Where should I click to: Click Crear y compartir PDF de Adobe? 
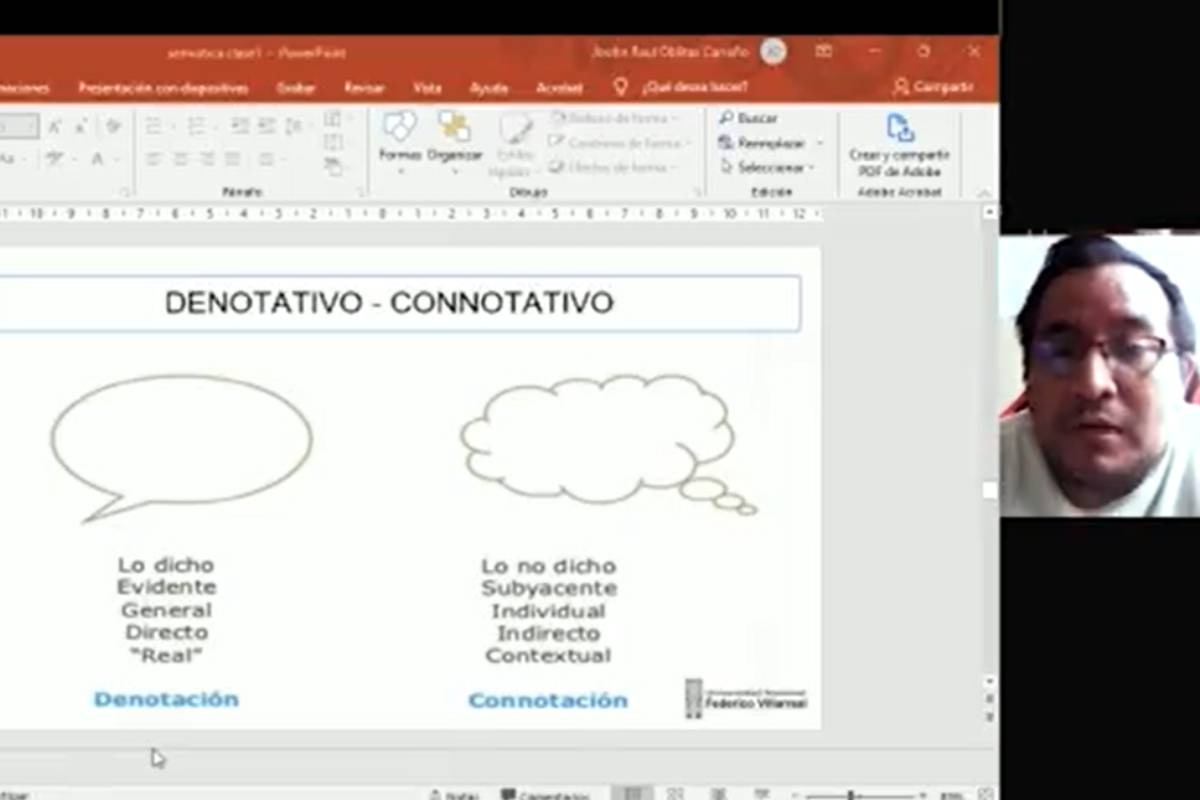(x=899, y=144)
